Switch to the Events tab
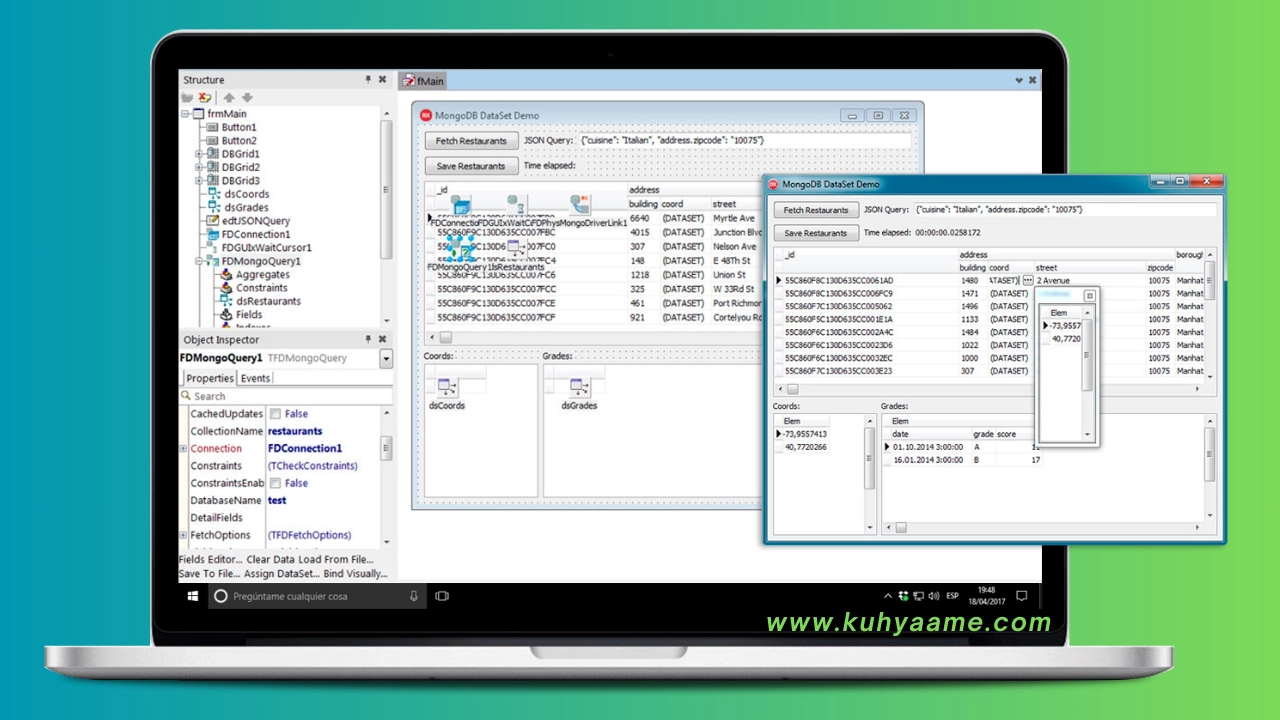Image resolution: width=1280 pixels, height=720 pixels. [x=255, y=378]
